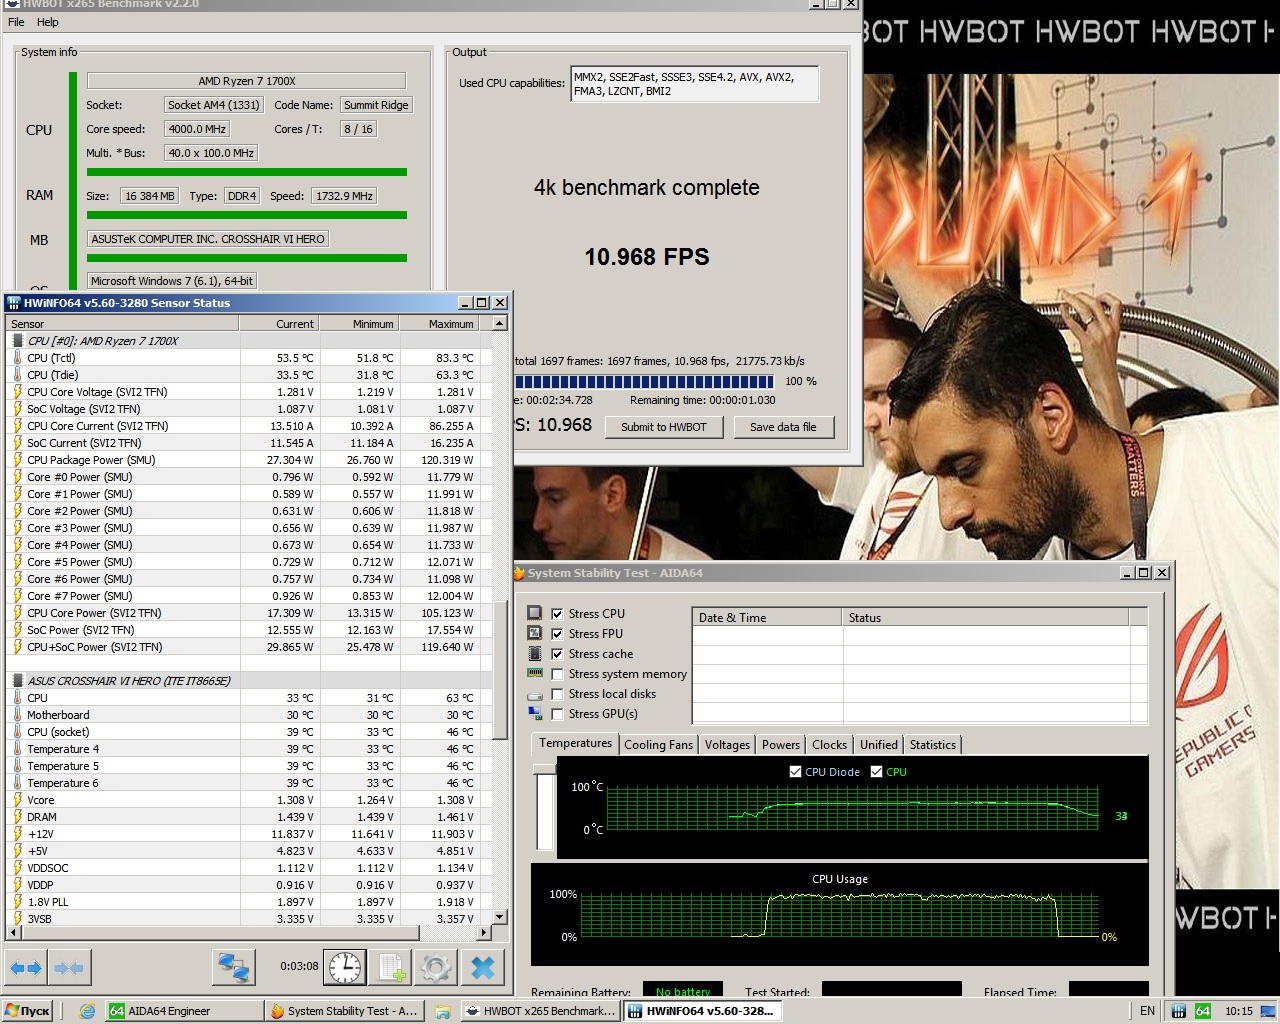
Task: Switch to System Stability Test taskbar button
Action: click(x=346, y=1011)
